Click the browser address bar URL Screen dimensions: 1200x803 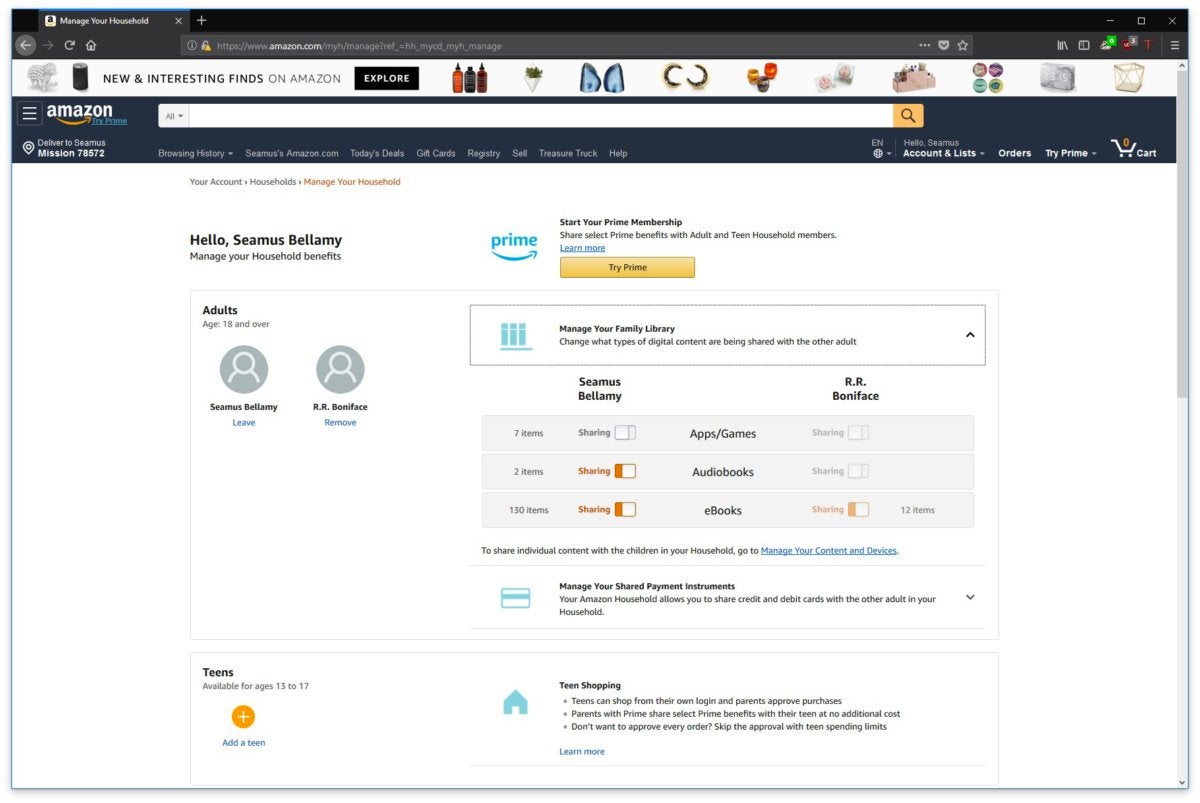(359, 46)
